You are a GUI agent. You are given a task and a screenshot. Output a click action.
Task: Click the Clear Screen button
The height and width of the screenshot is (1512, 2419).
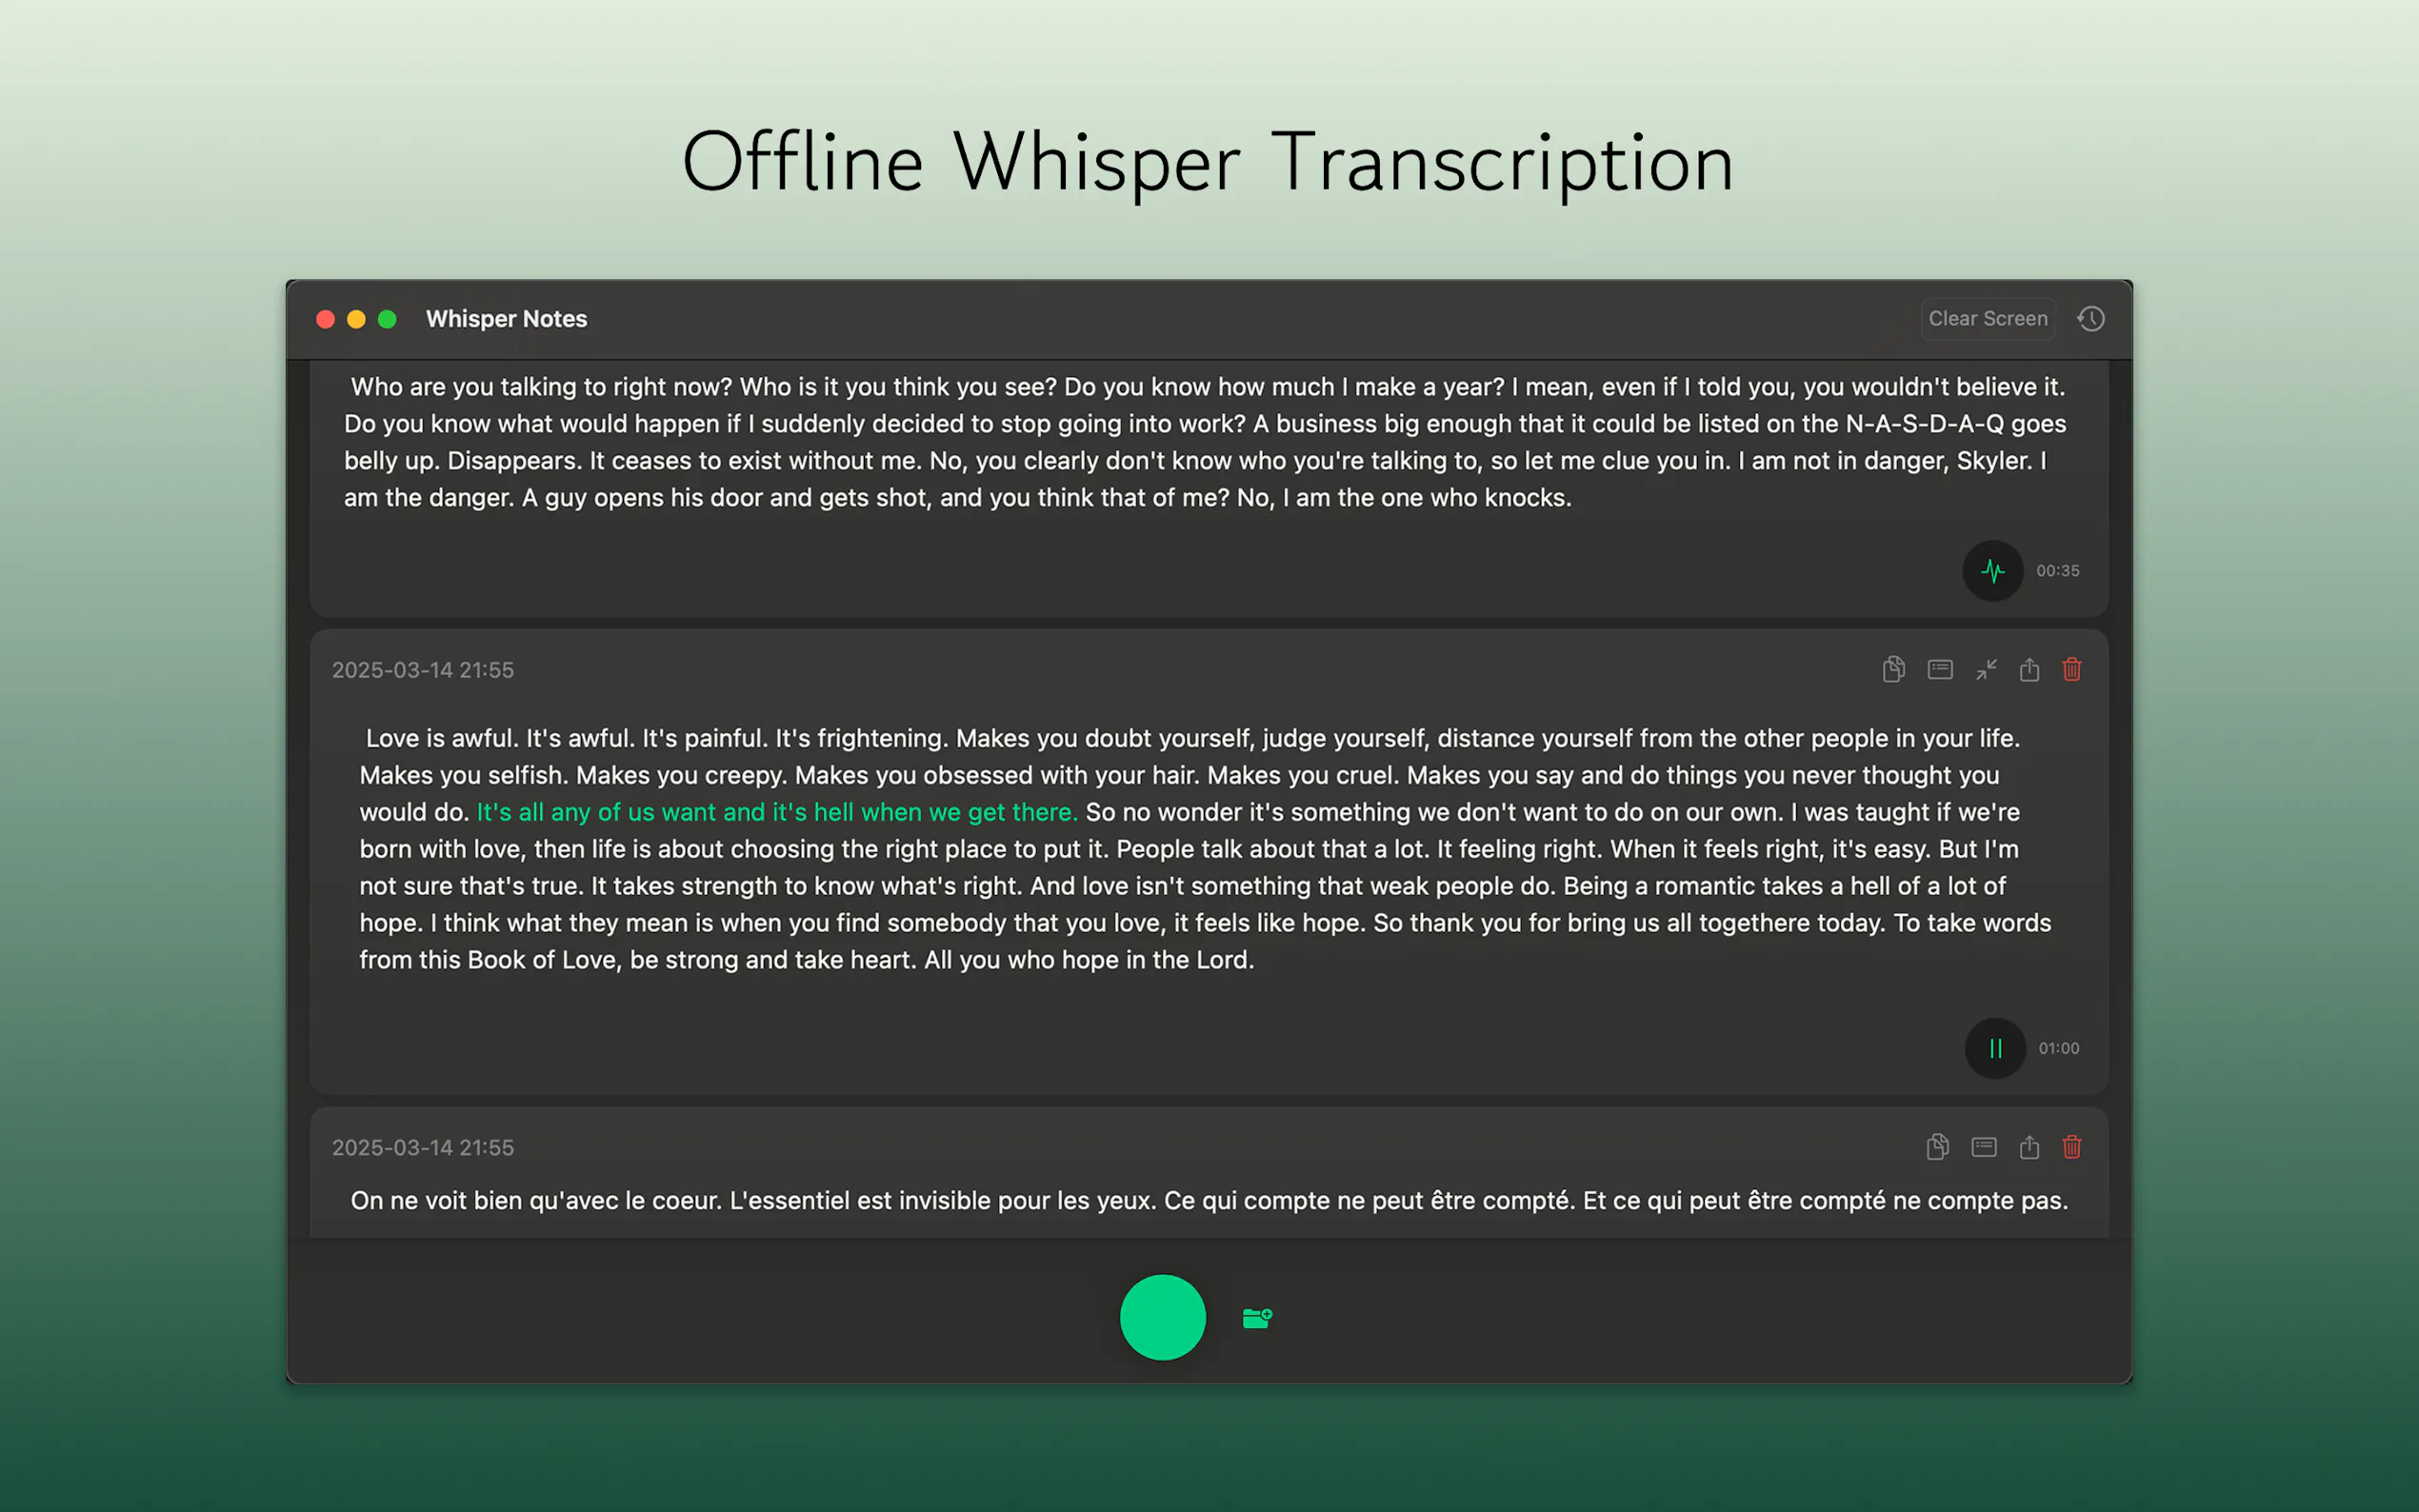tap(1988, 319)
